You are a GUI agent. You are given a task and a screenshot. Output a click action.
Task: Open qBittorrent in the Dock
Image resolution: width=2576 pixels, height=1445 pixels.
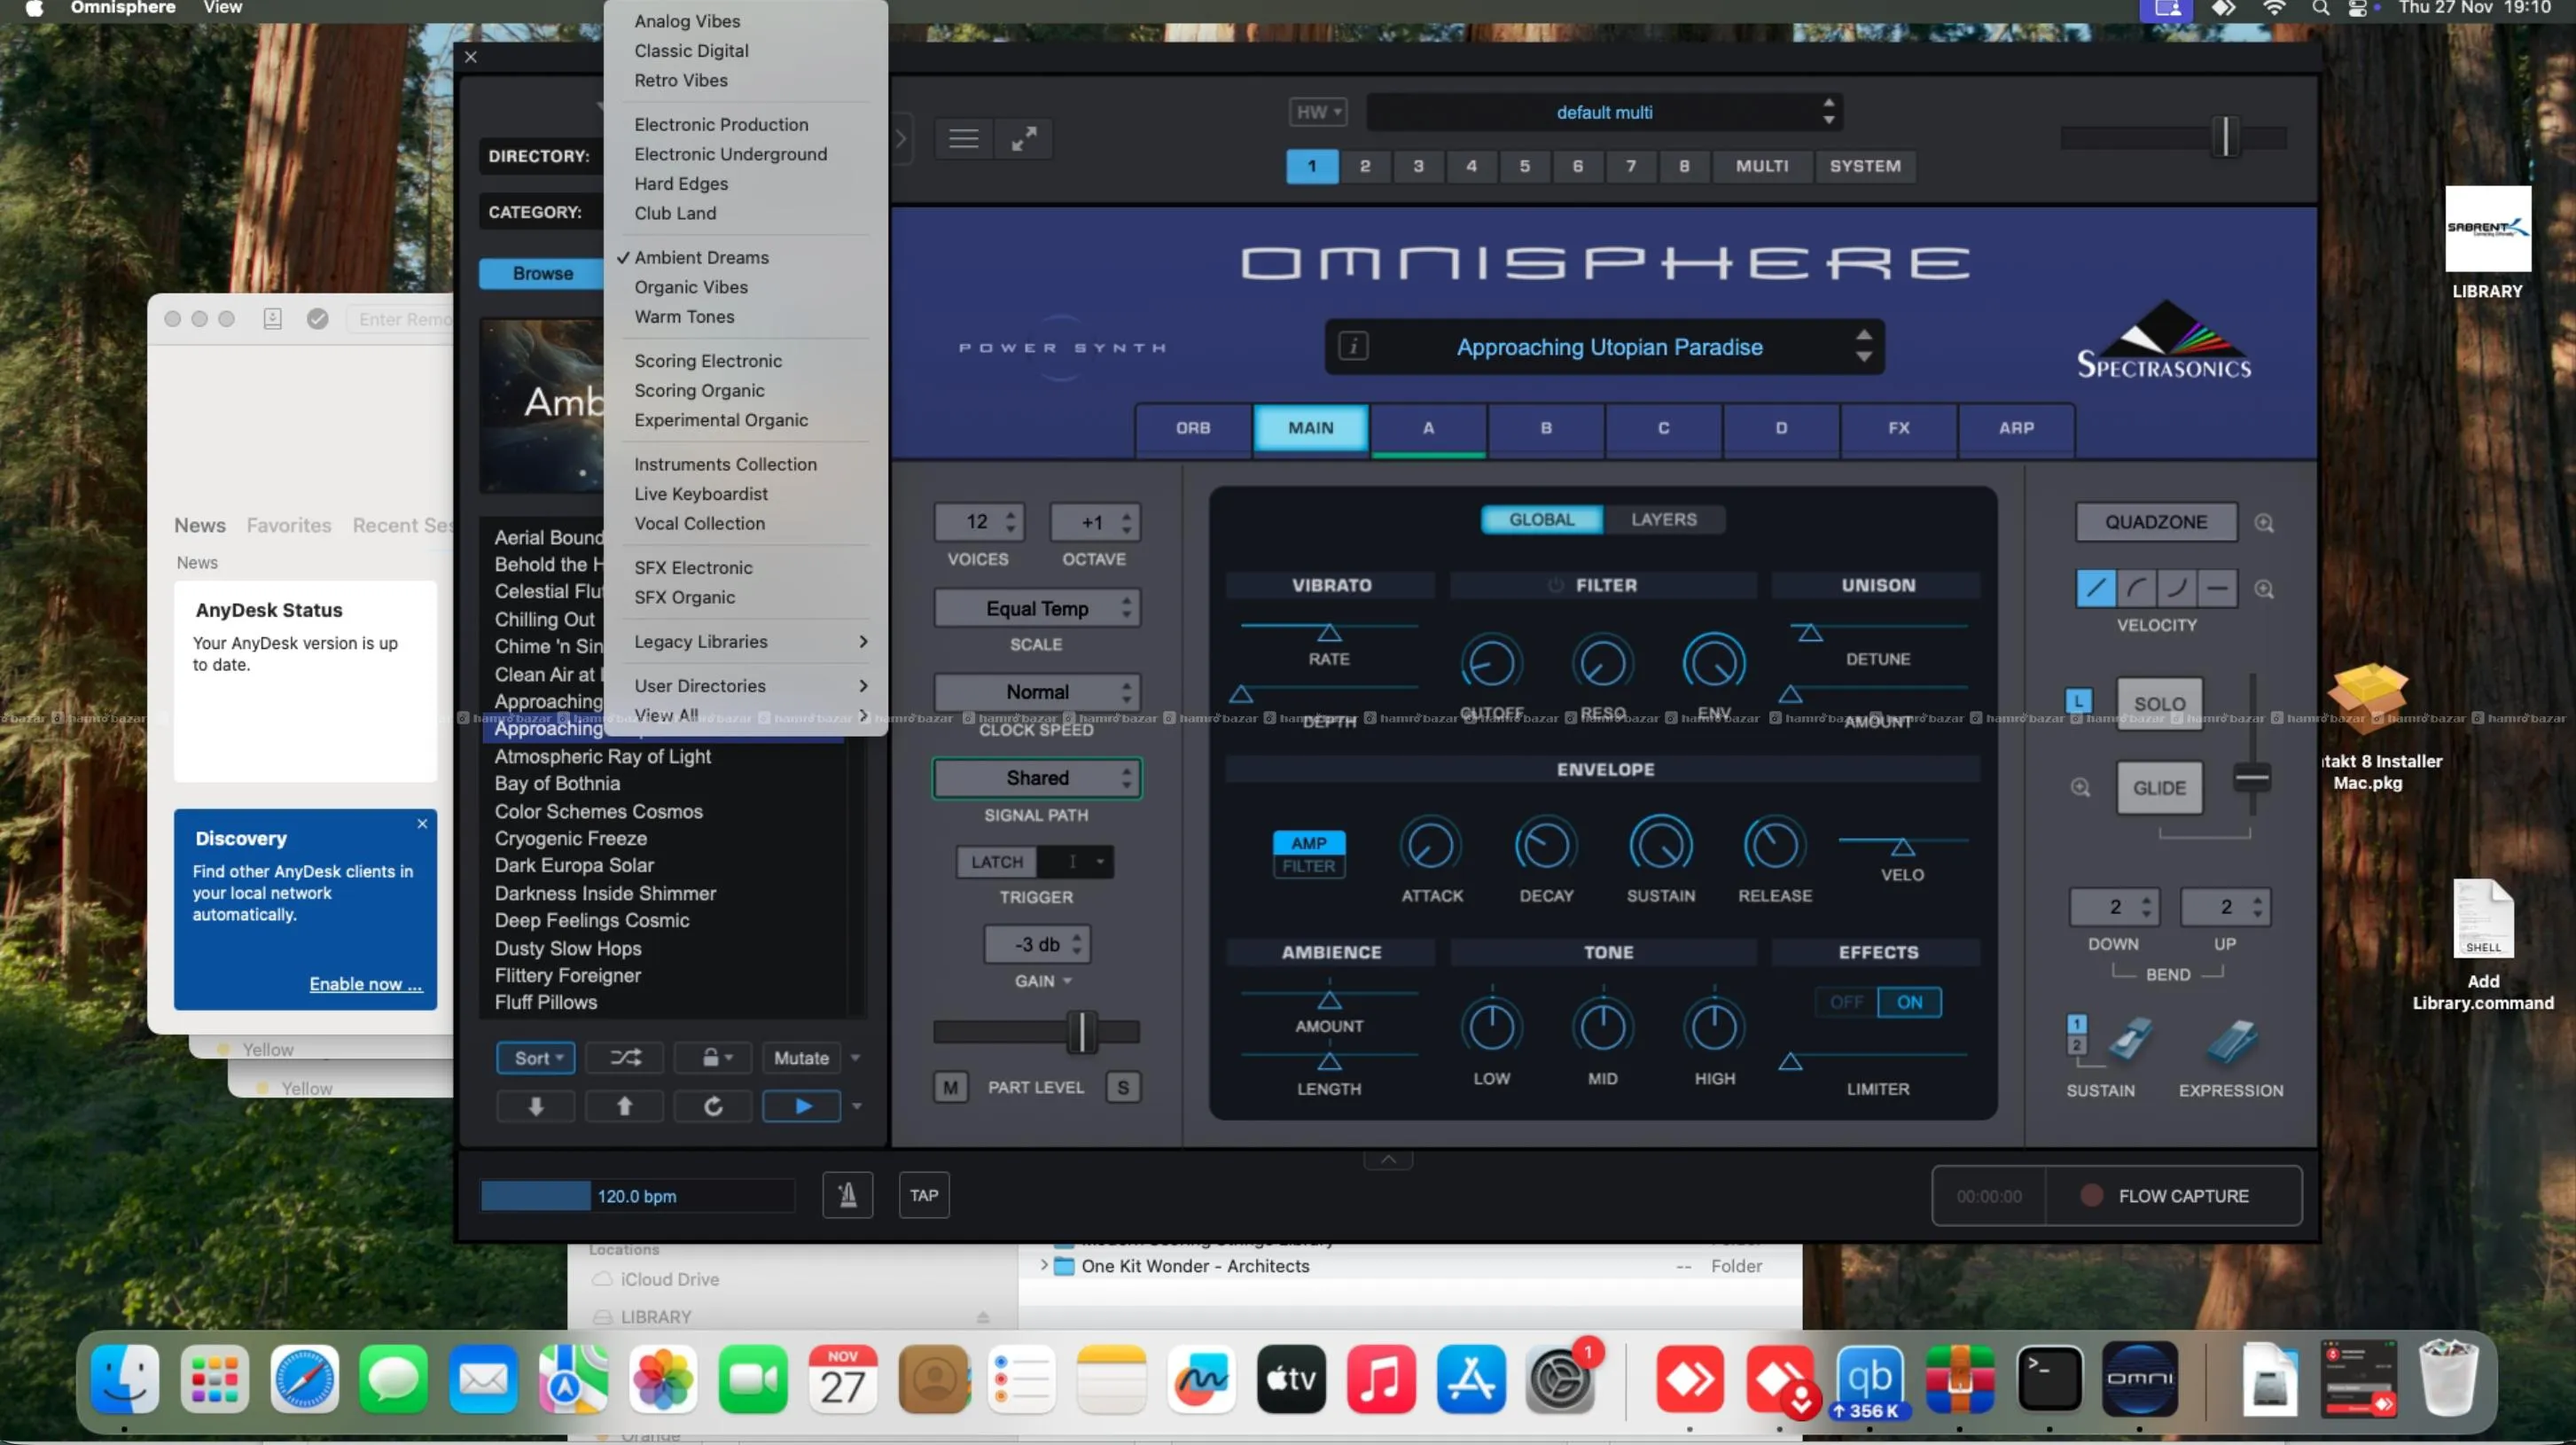pos(1870,1379)
